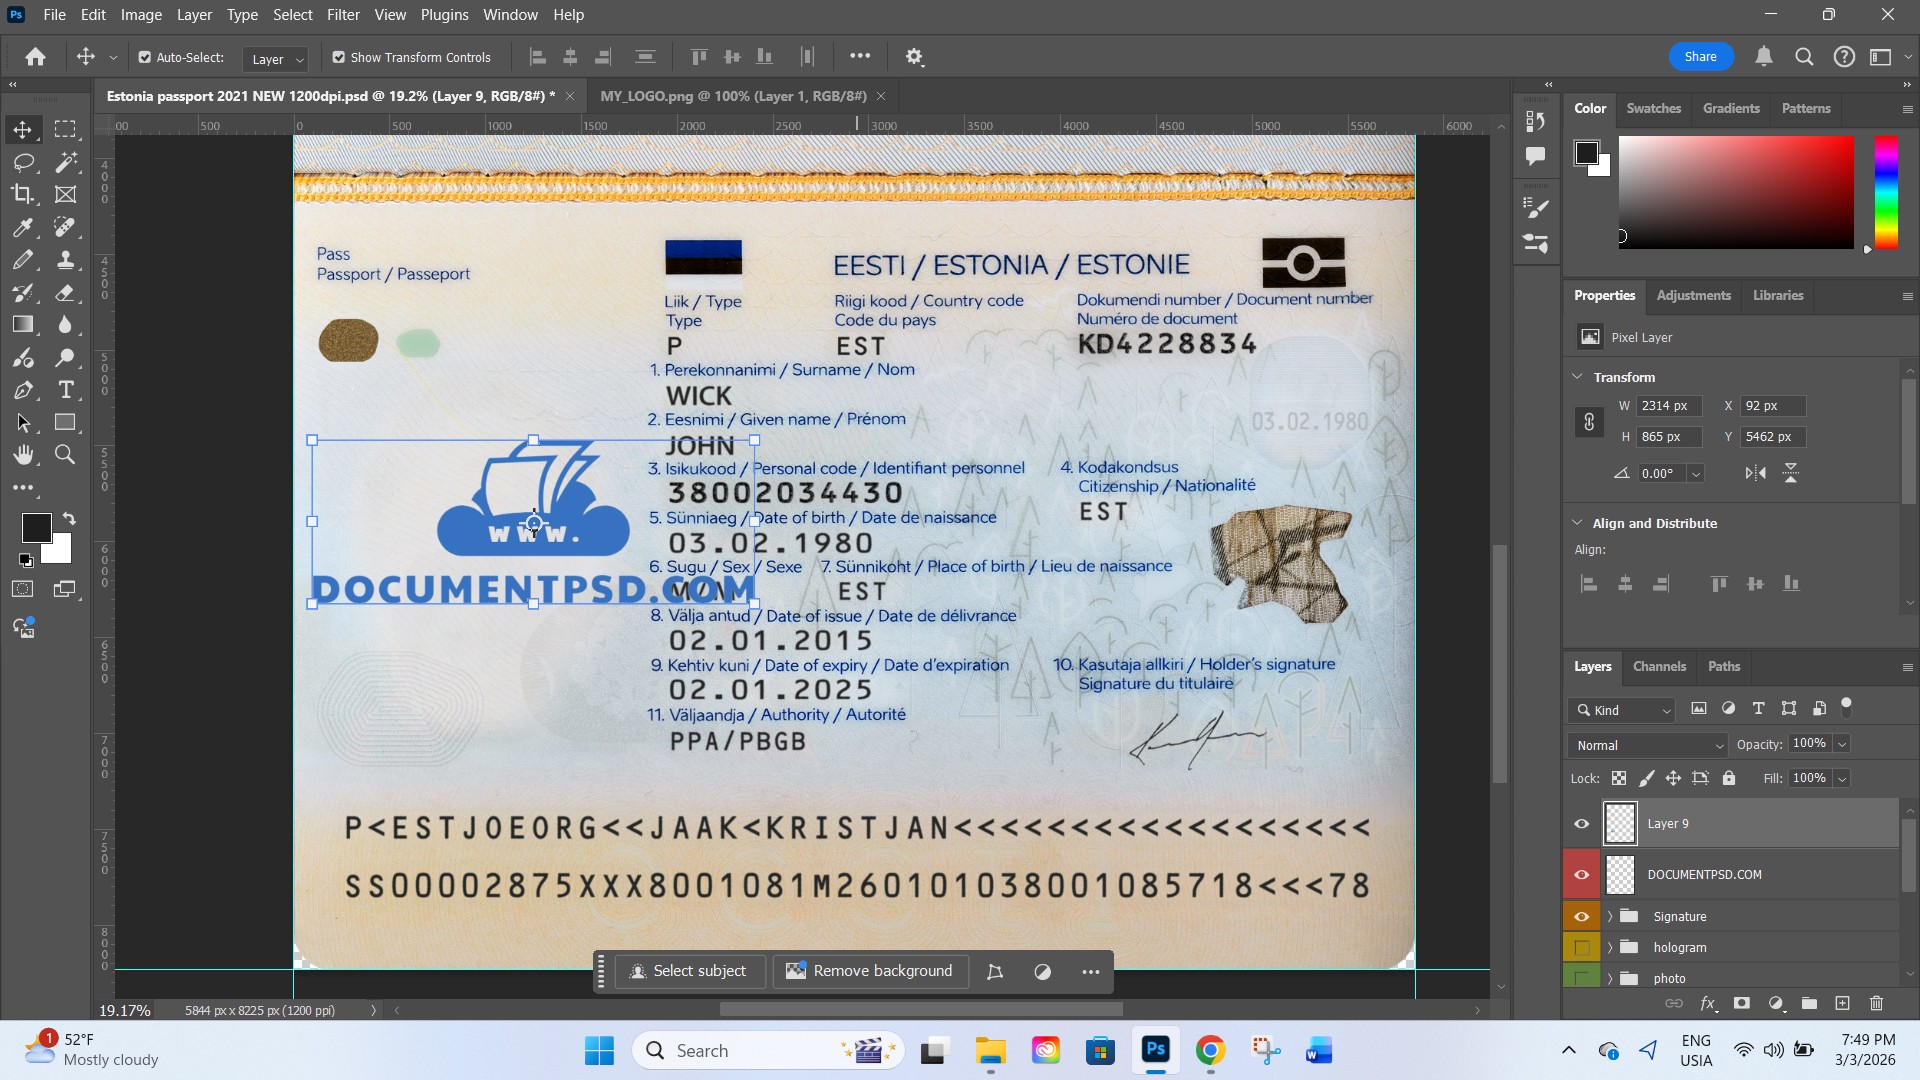Select the Eyedropper tool

pos(22,227)
